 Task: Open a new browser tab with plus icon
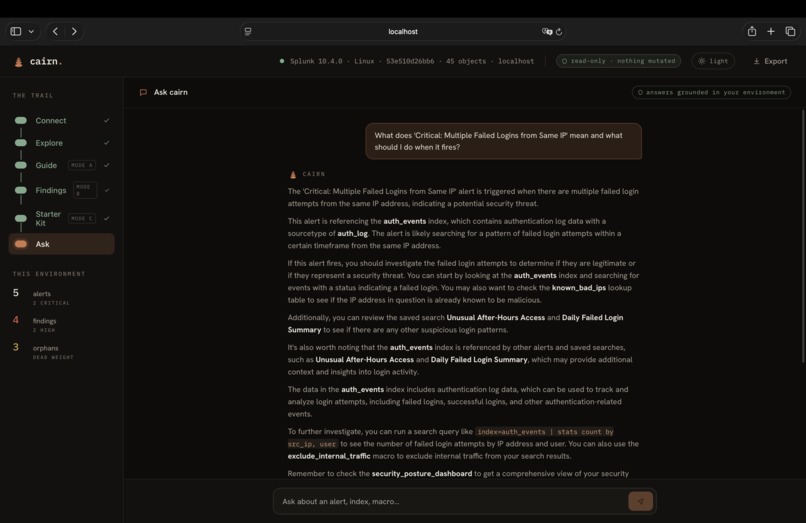coord(771,31)
